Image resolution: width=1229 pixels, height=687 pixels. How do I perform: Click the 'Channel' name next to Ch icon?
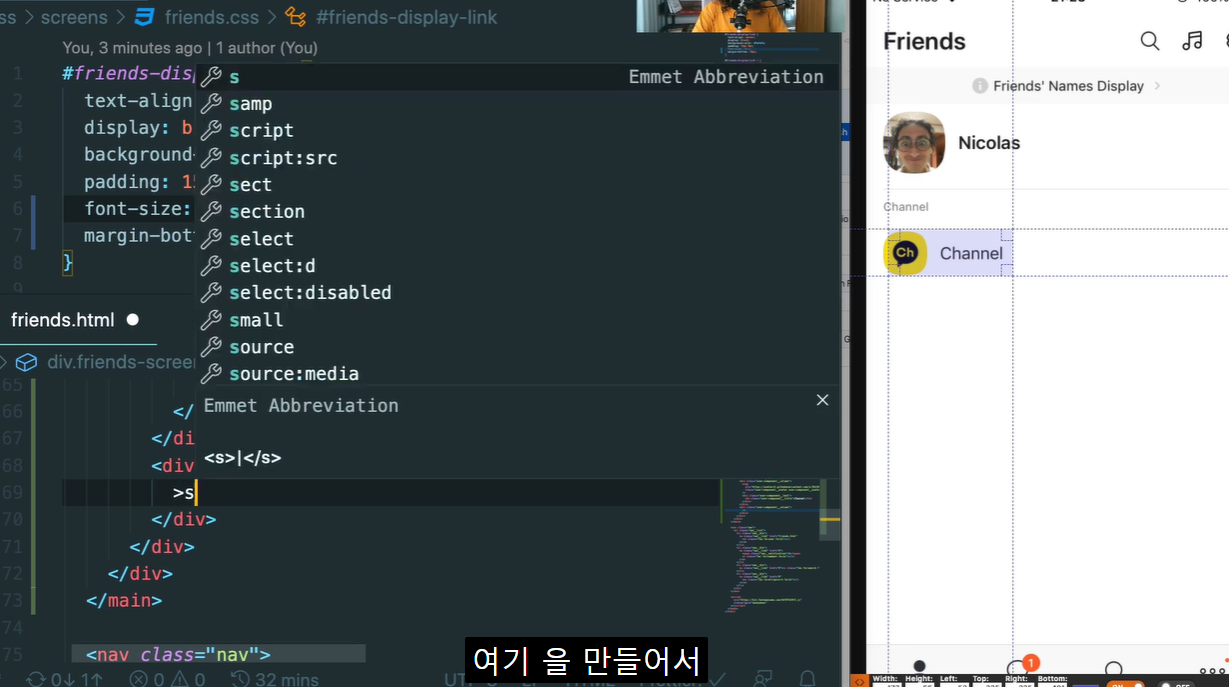971,254
